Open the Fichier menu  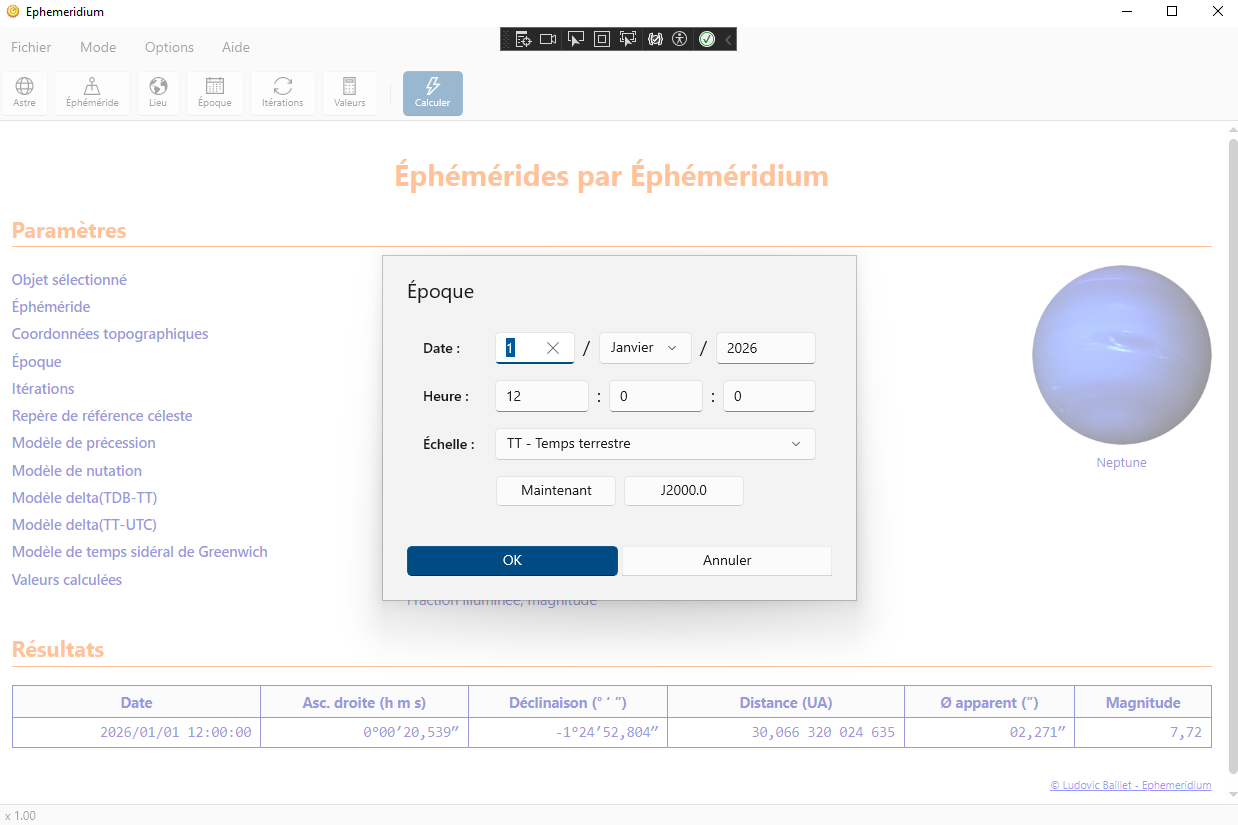coord(31,47)
